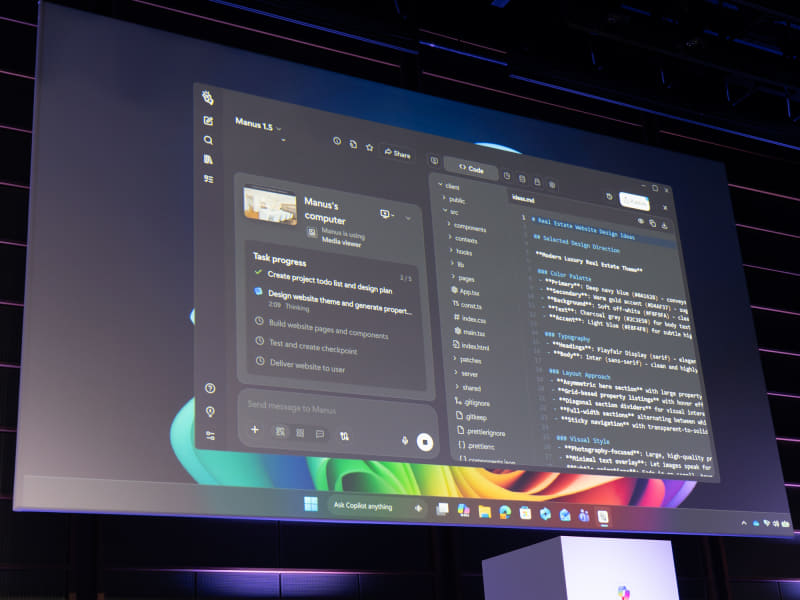This screenshot has height=600, width=800.
Task: Click the icon left of Code tab
Action: coord(434,161)
